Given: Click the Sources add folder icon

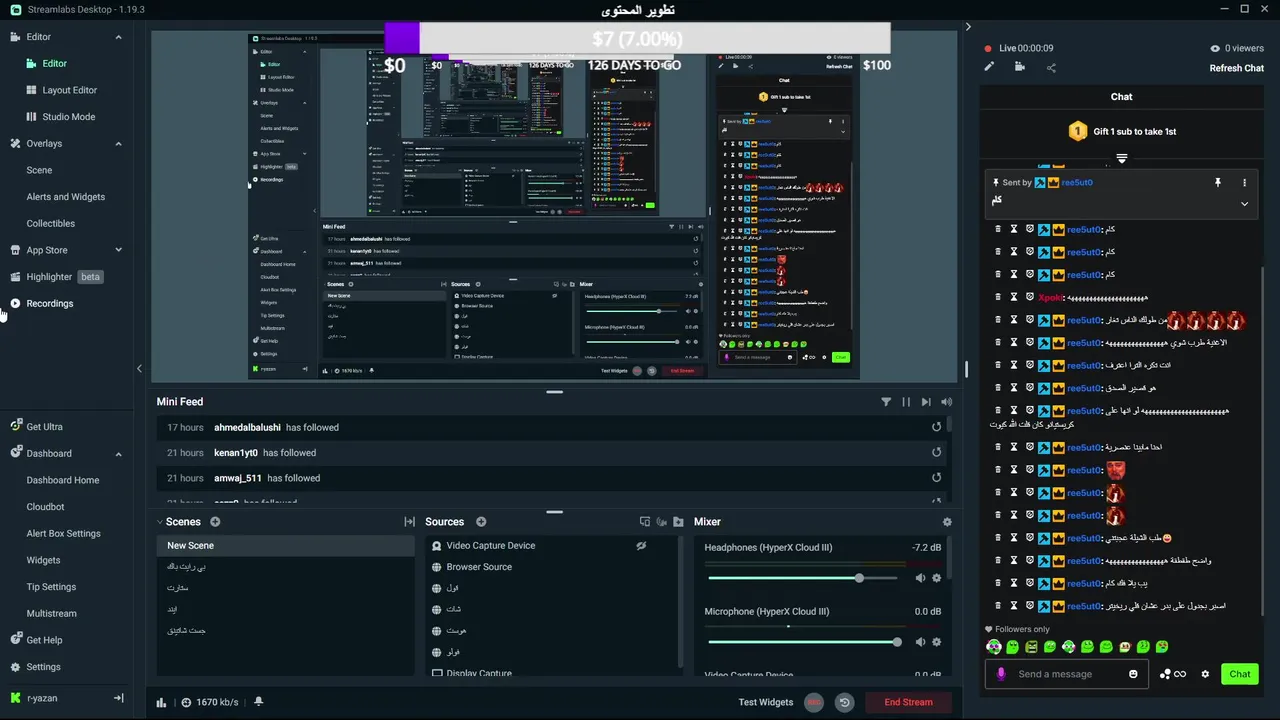Looking at the screenshot, I should (678, 522).
